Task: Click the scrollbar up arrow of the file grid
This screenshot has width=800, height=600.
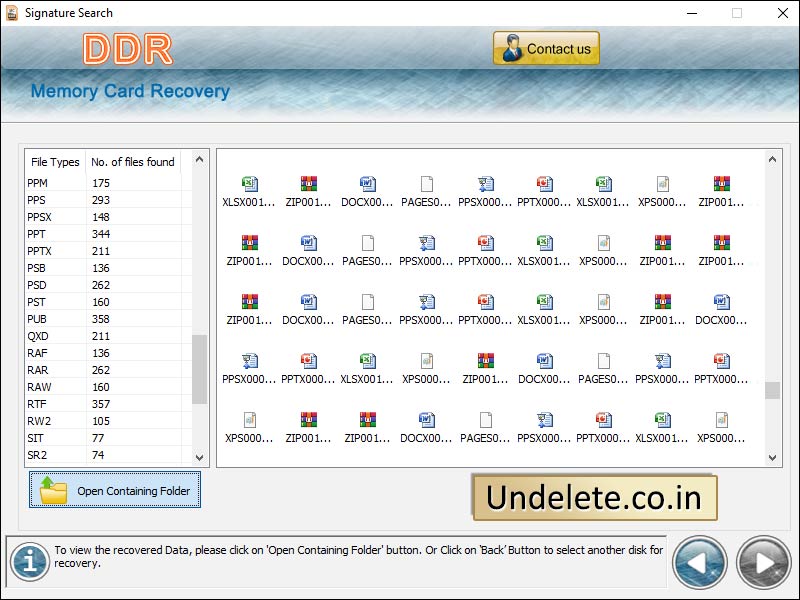Action: [772, 157]
